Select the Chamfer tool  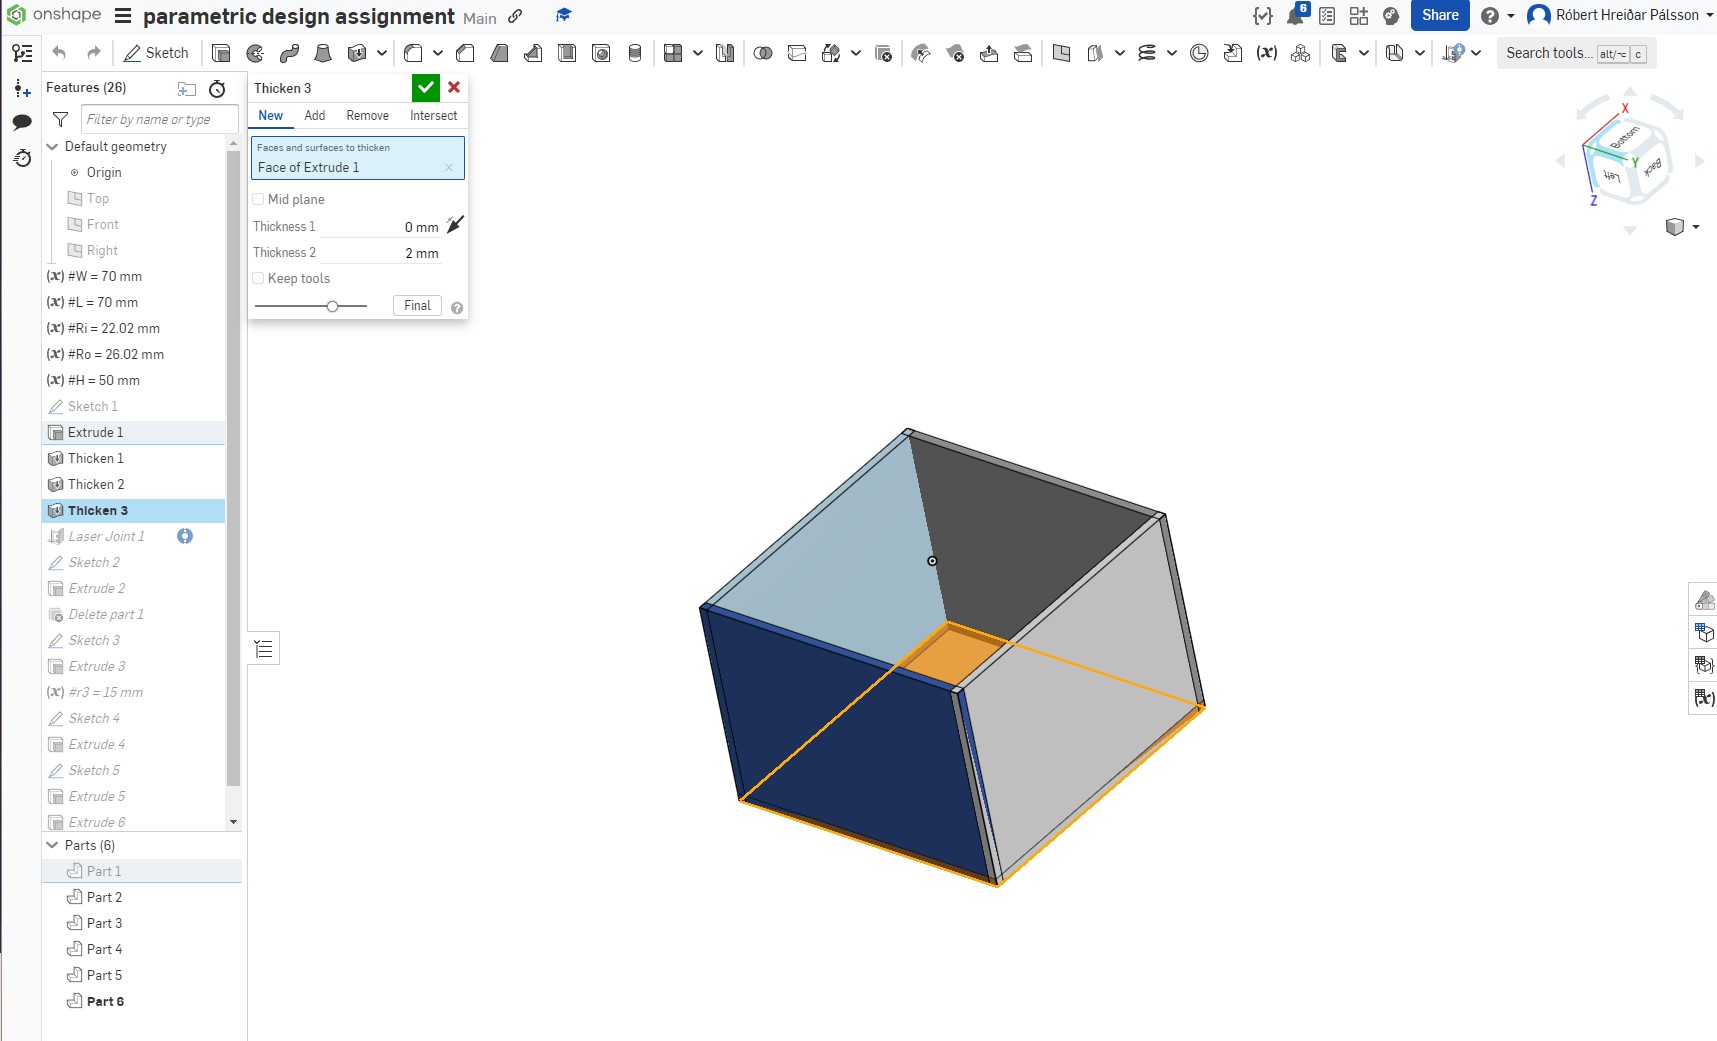coord(465,53)
